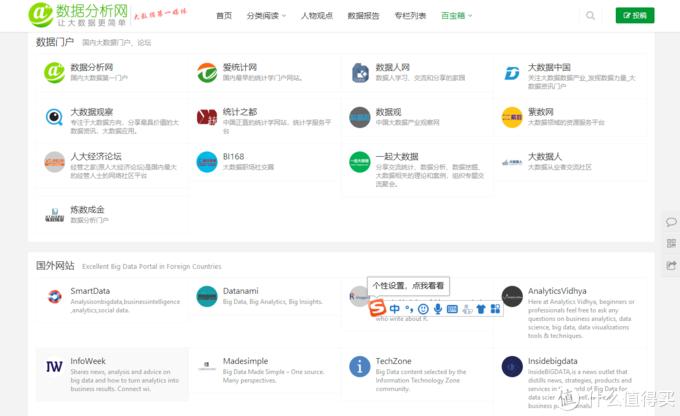Open the Sogou emoji panel

[424, 309]
